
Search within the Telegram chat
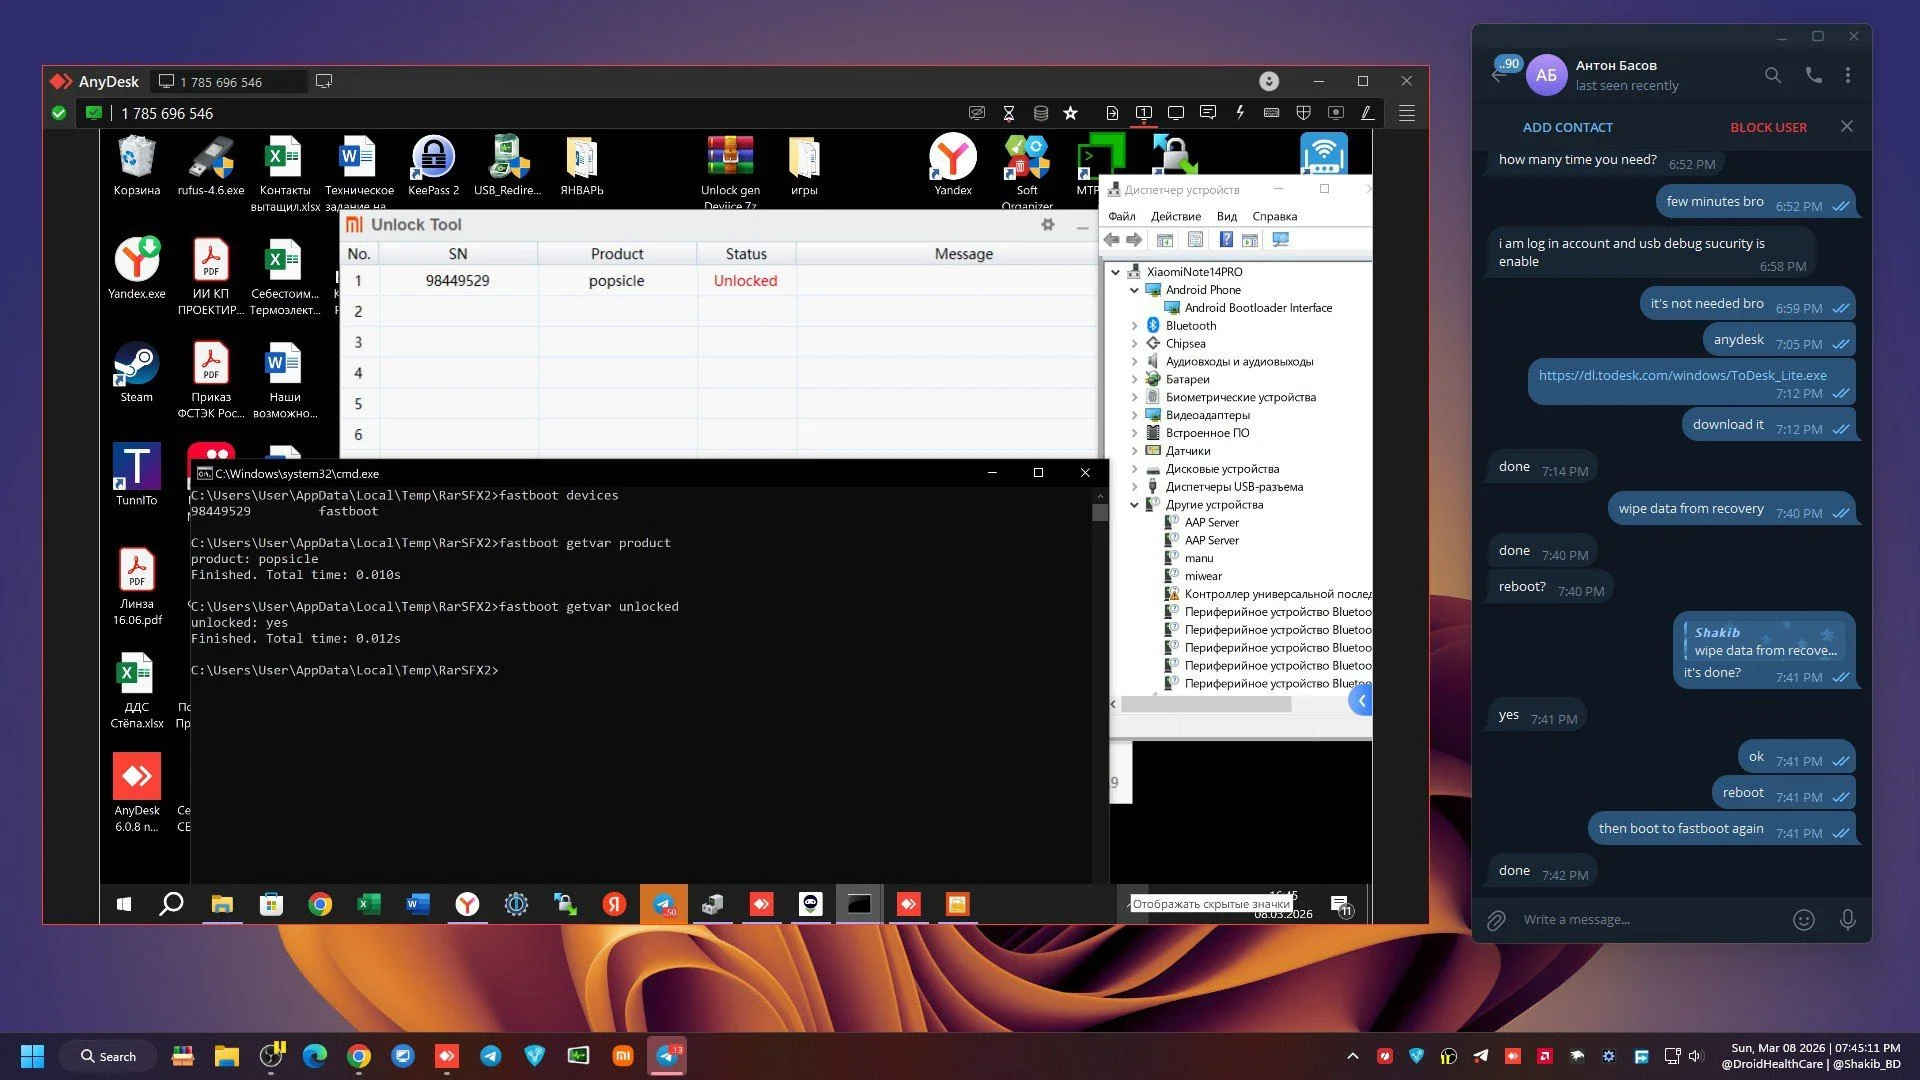(1773, 75)
